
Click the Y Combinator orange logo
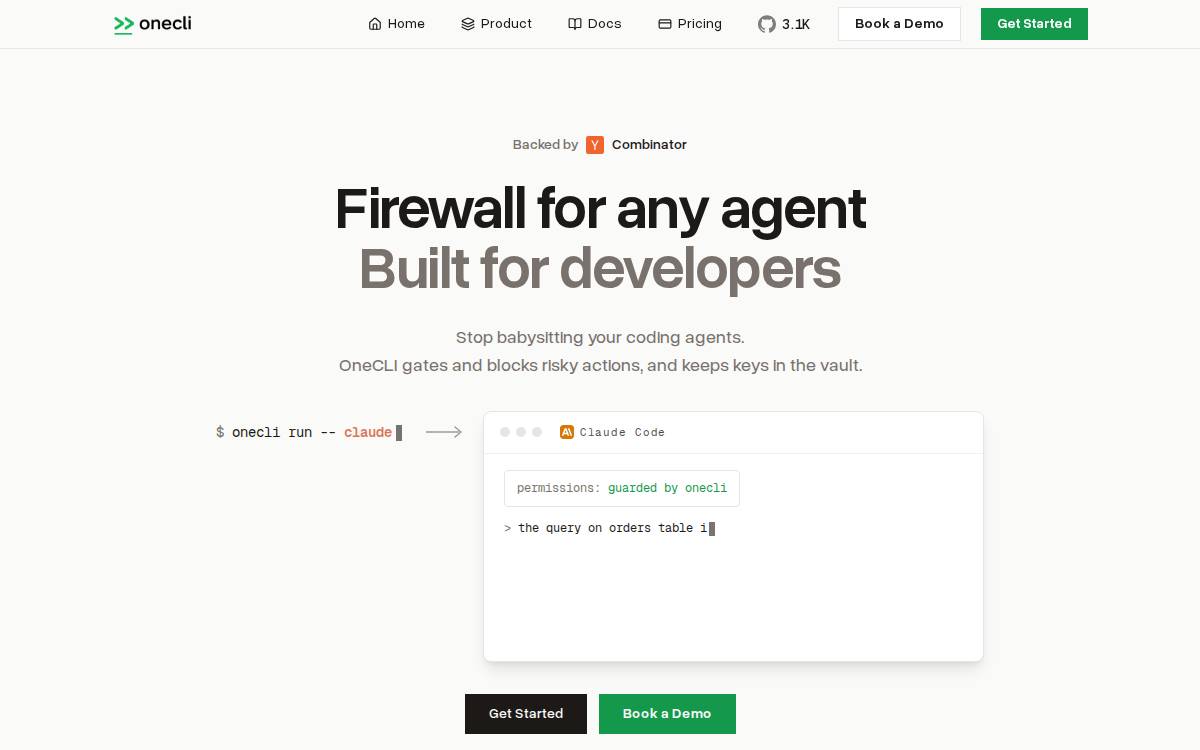595,145
